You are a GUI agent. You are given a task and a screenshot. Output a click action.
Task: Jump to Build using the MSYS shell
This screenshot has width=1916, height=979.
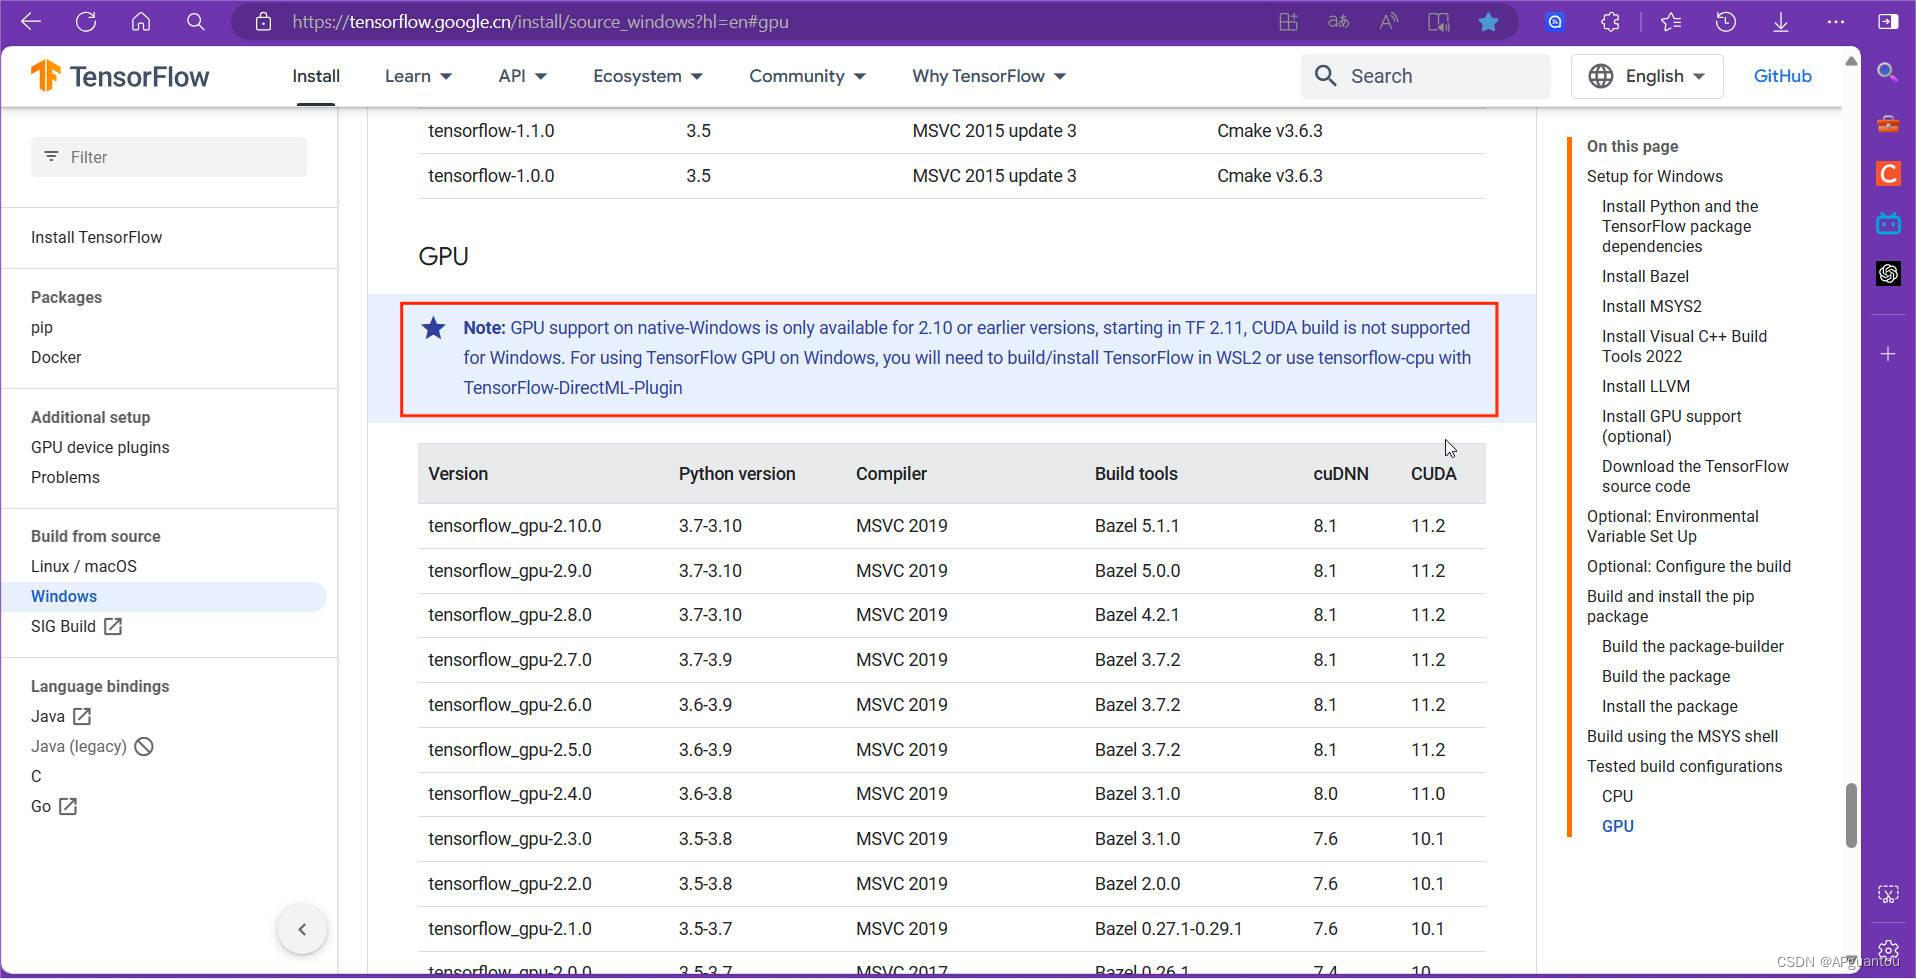click(1682, 736)
